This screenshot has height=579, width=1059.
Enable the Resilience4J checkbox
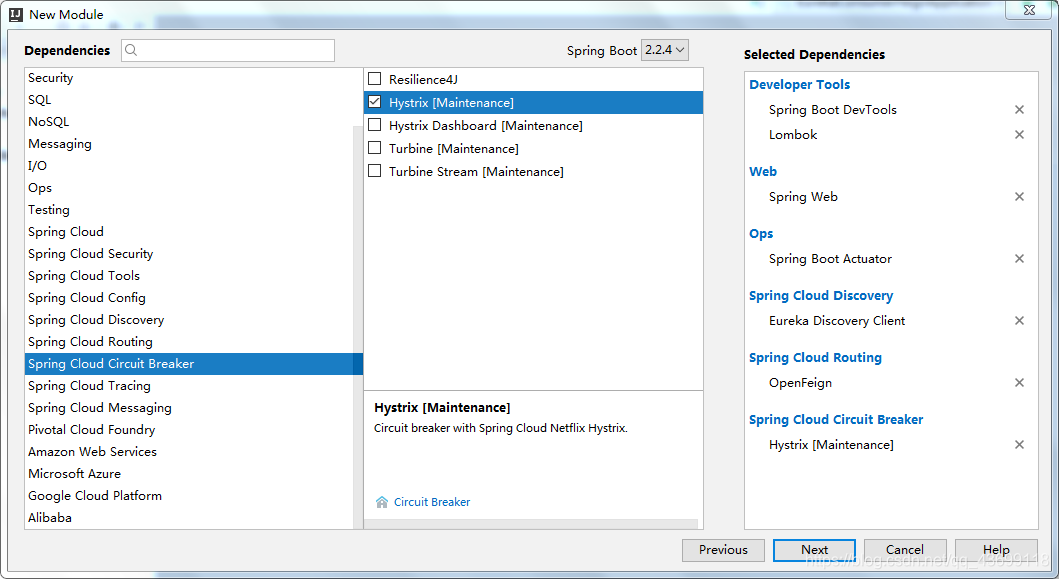[375, 79]
